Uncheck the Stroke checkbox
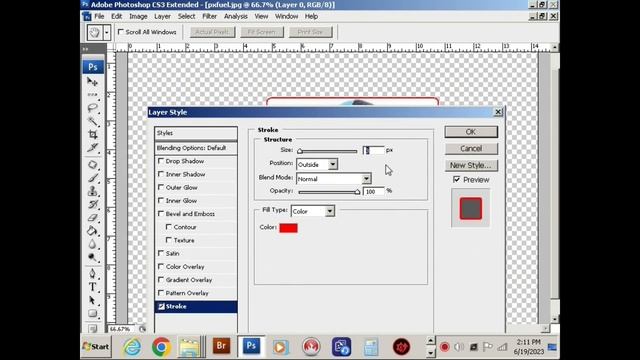The image size is (640, 360). pos(161,306)
